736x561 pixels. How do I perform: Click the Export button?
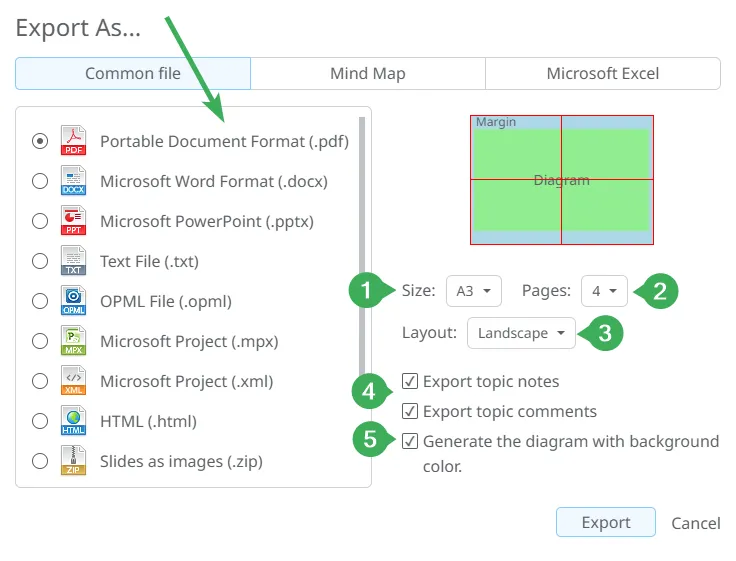coord(606,522)
